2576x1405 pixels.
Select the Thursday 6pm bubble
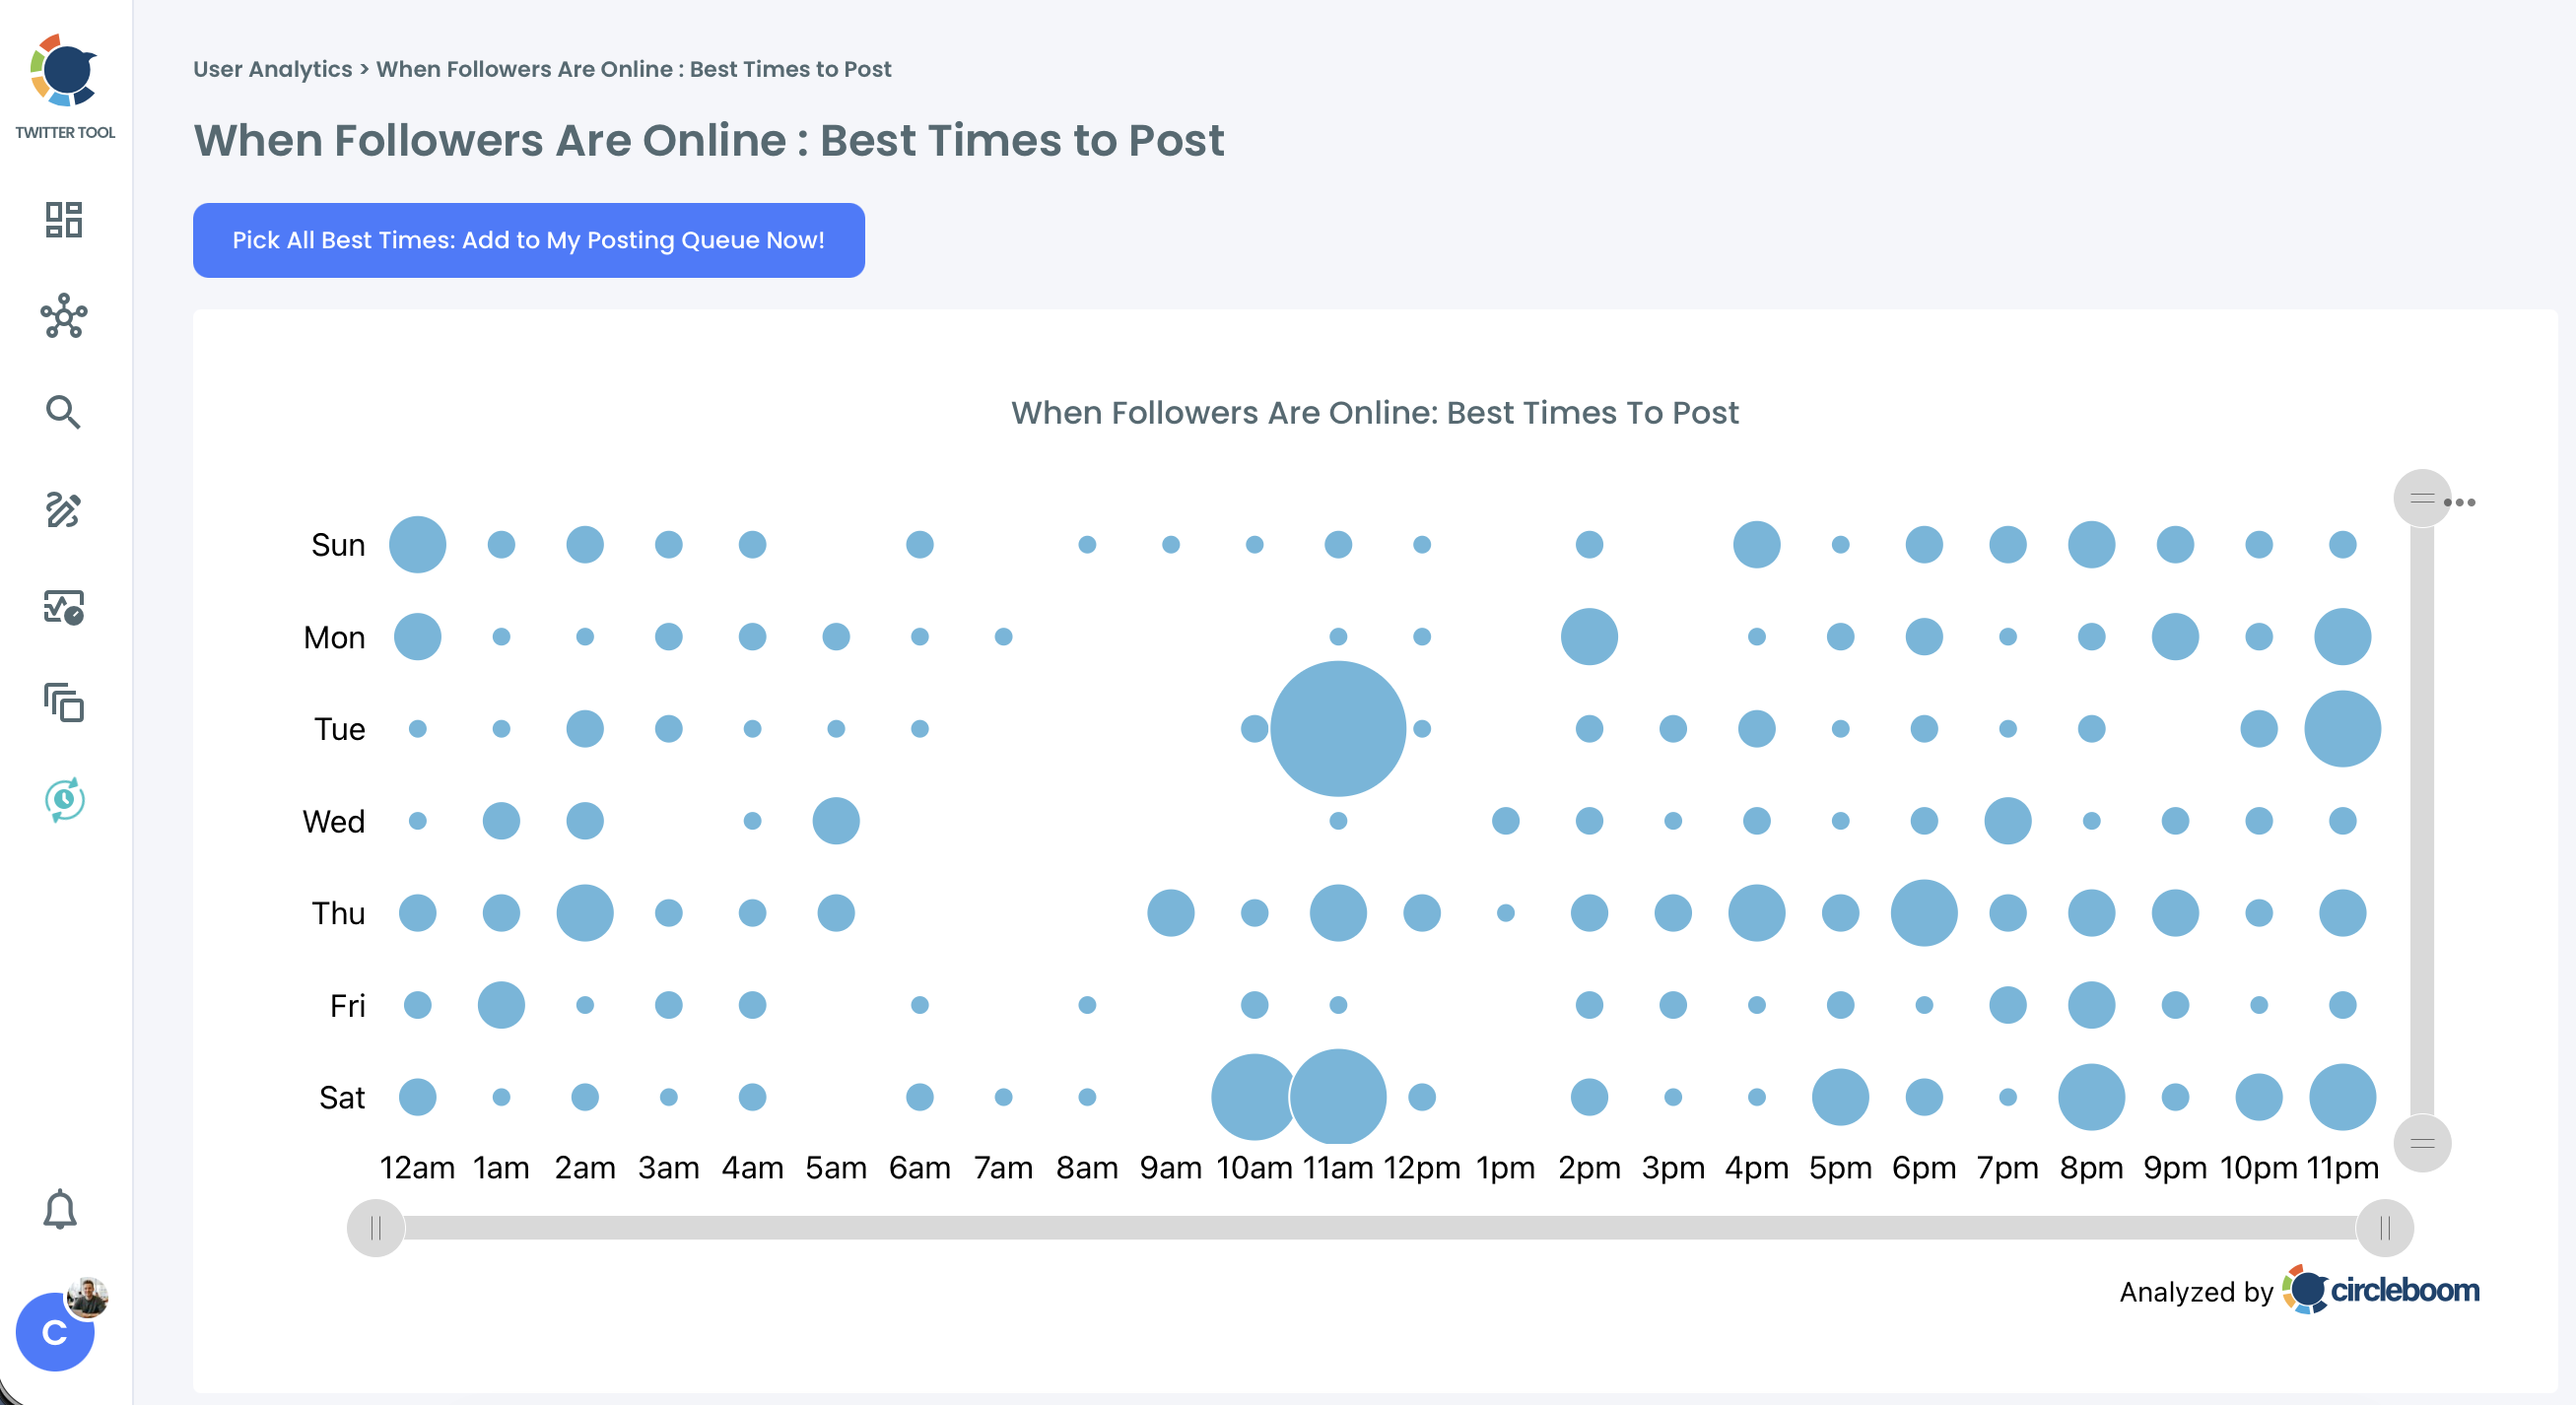pos(1924,913)
